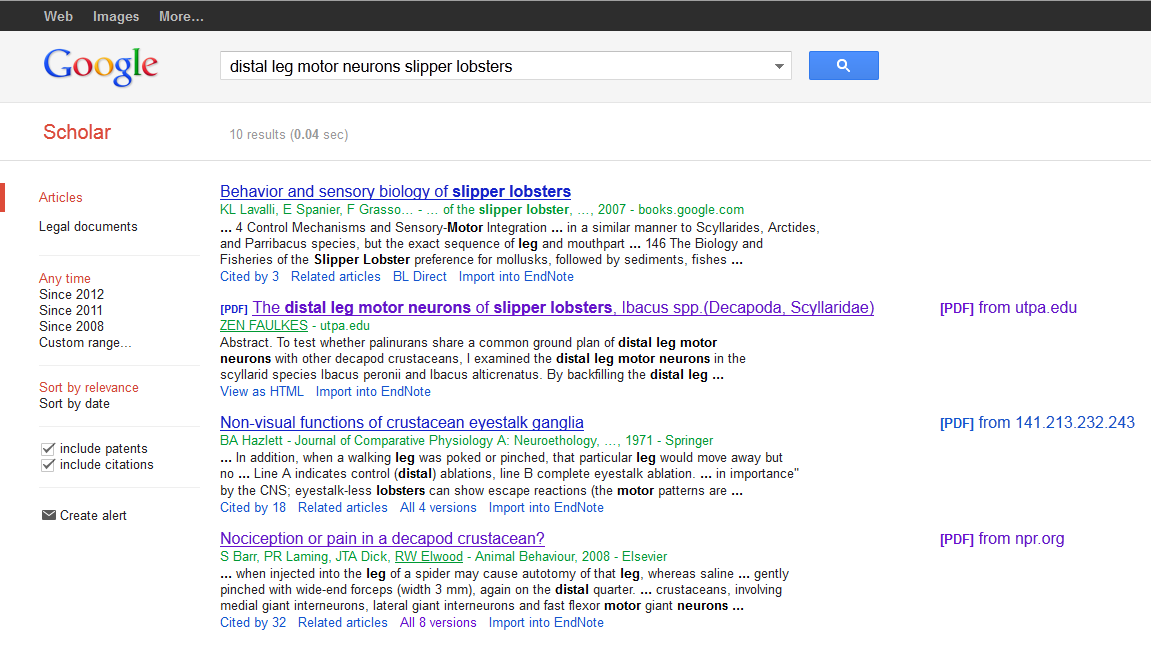
Task: Filter results Since 2011
Action: point(70,311)
